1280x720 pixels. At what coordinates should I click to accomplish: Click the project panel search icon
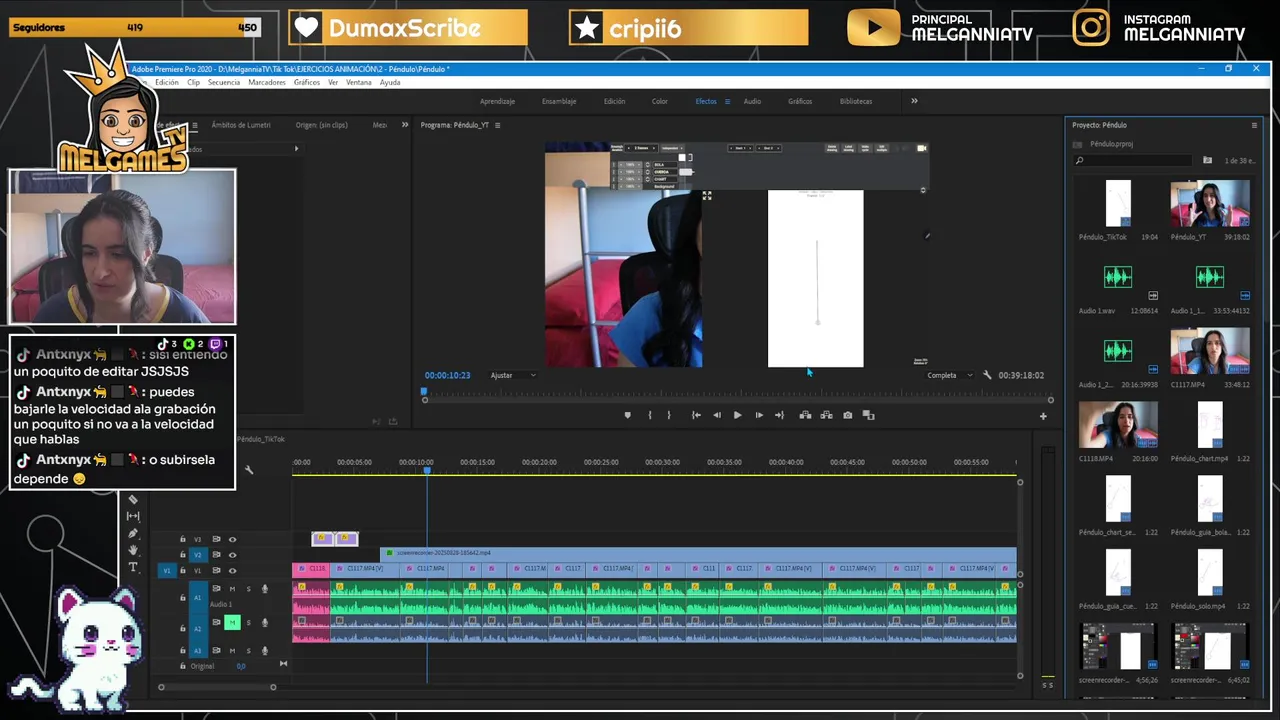(1080, 160)
